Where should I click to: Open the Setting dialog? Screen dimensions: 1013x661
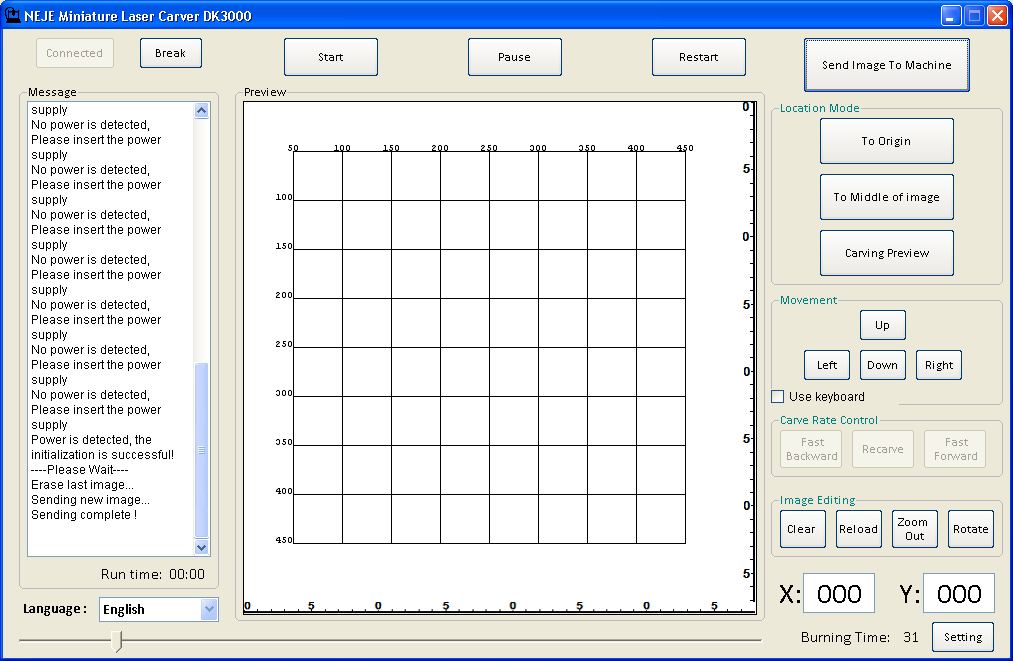pos(963,637)
